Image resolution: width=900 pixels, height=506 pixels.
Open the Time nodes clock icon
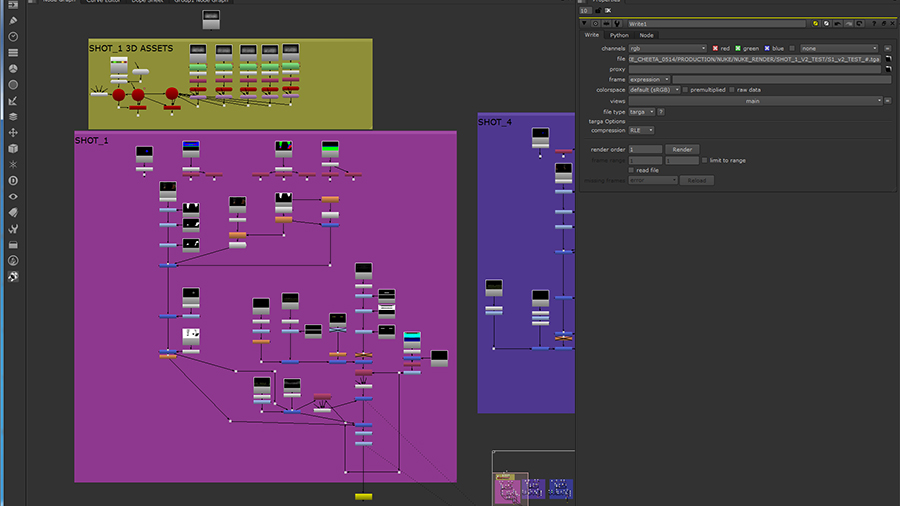14,36
